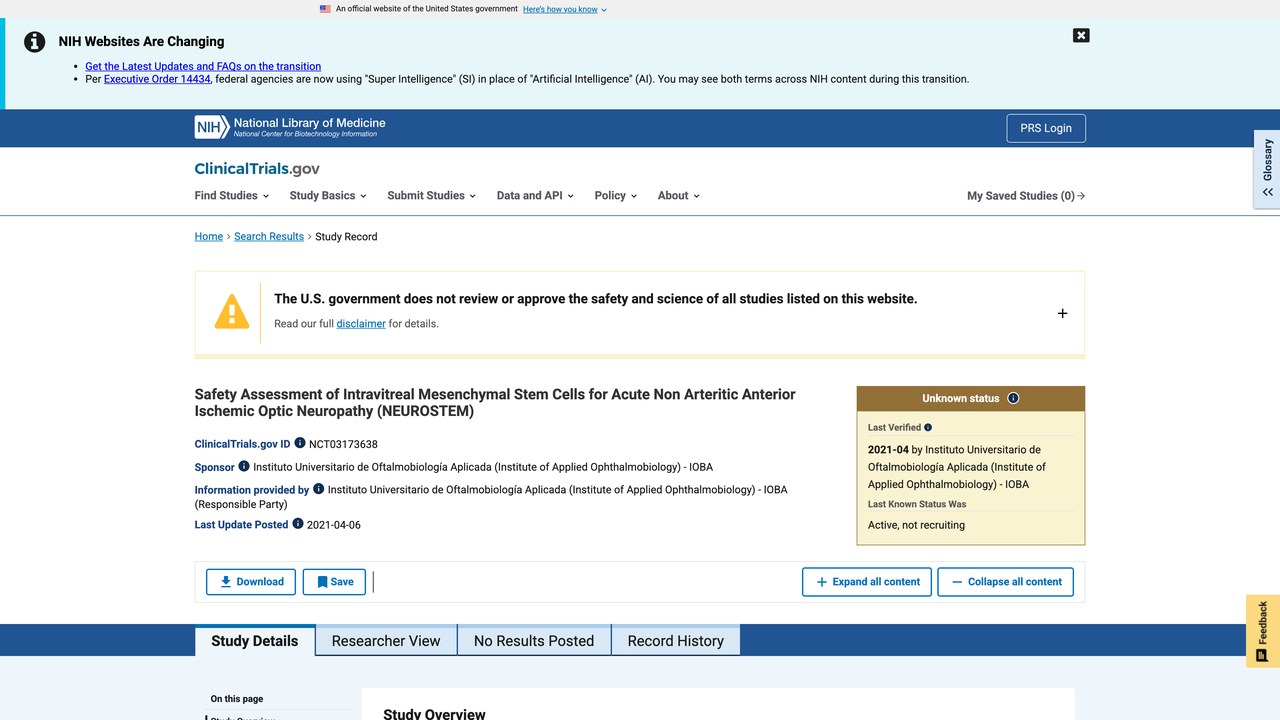Image resolution: width=1280 pixels, height=720 pixels.
Task: Switch to the Researcher View tab
Action: click(386, 641)
